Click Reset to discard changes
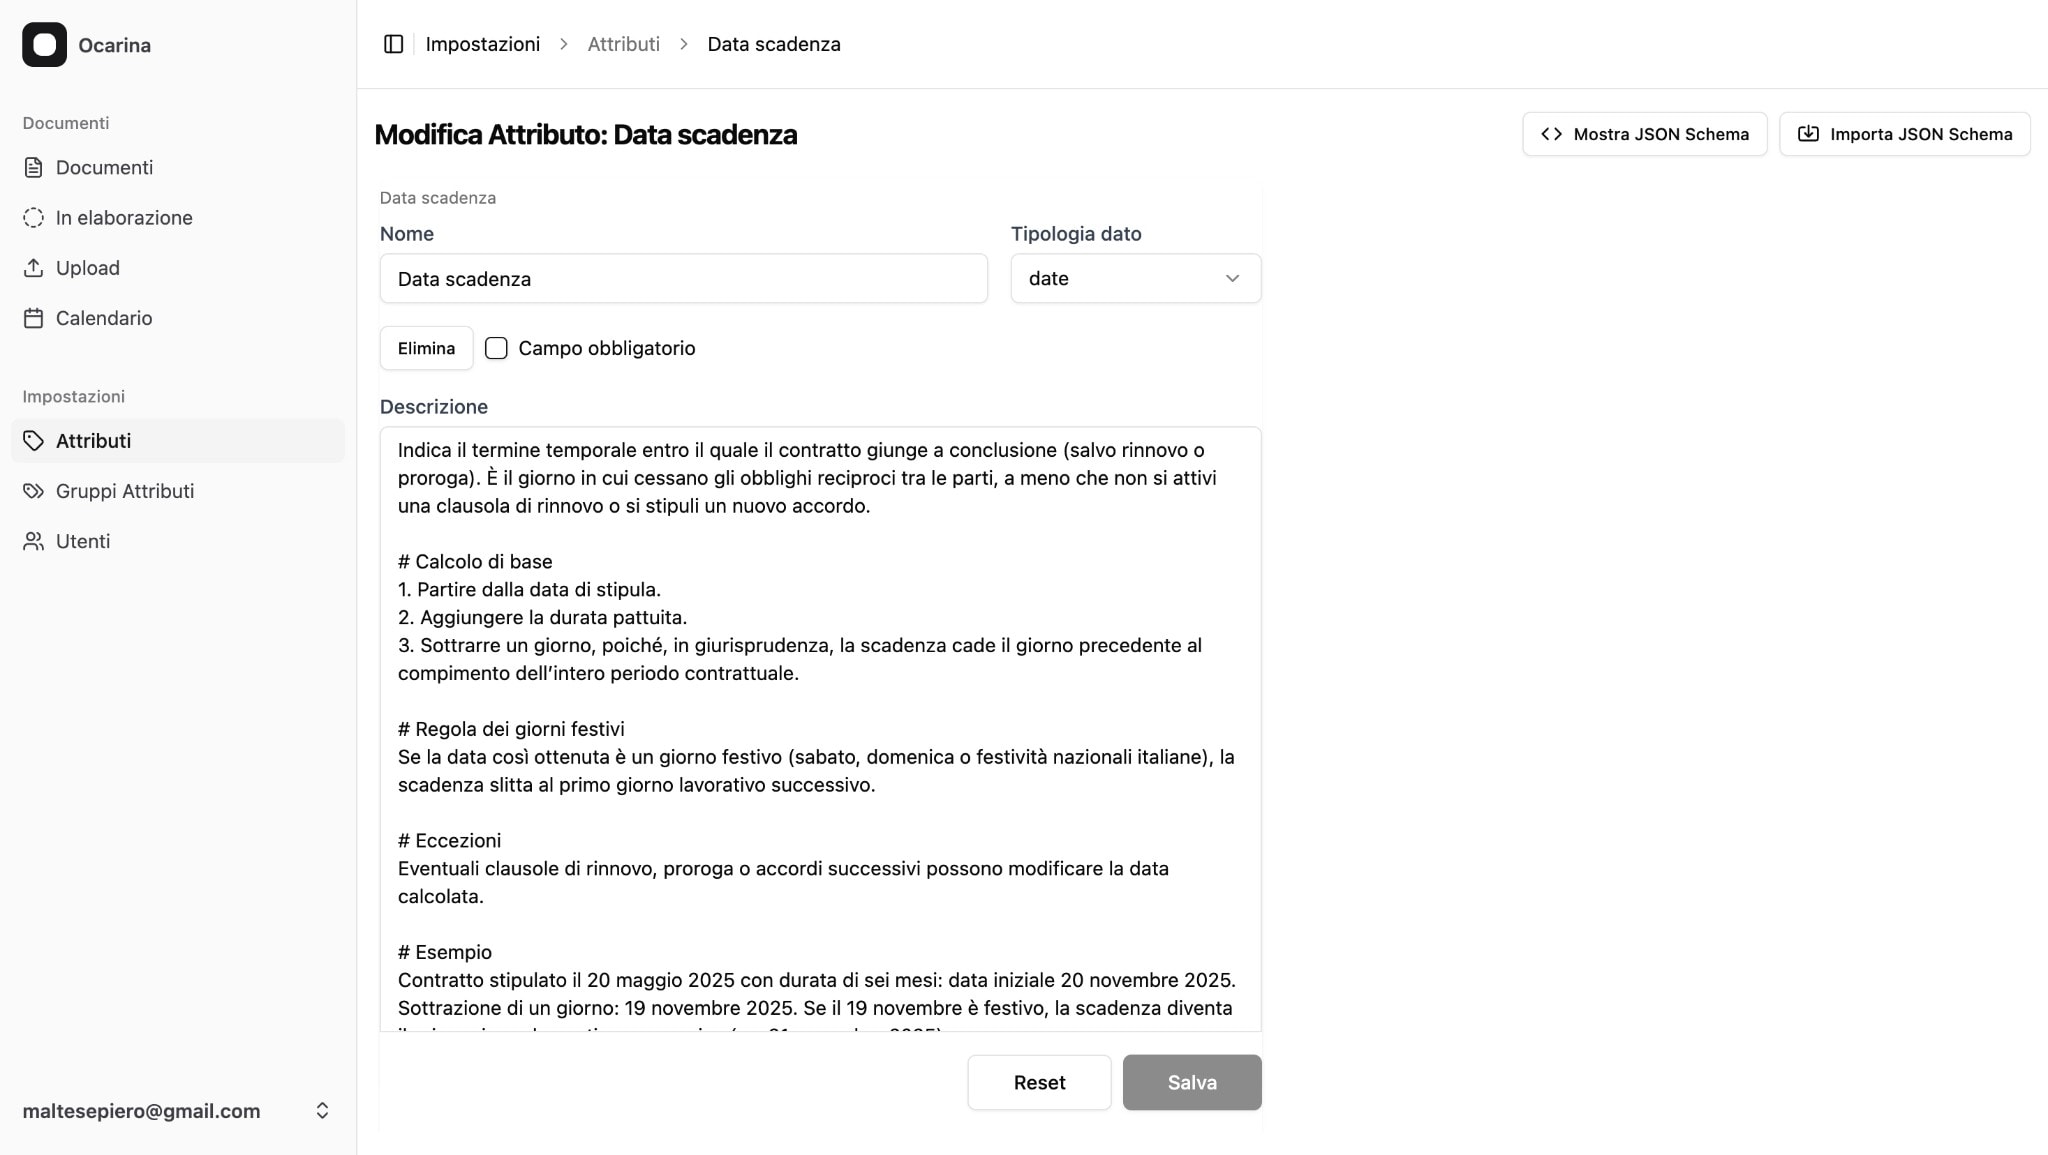2048x1155 pixels. click(x=1039, y=1082)
